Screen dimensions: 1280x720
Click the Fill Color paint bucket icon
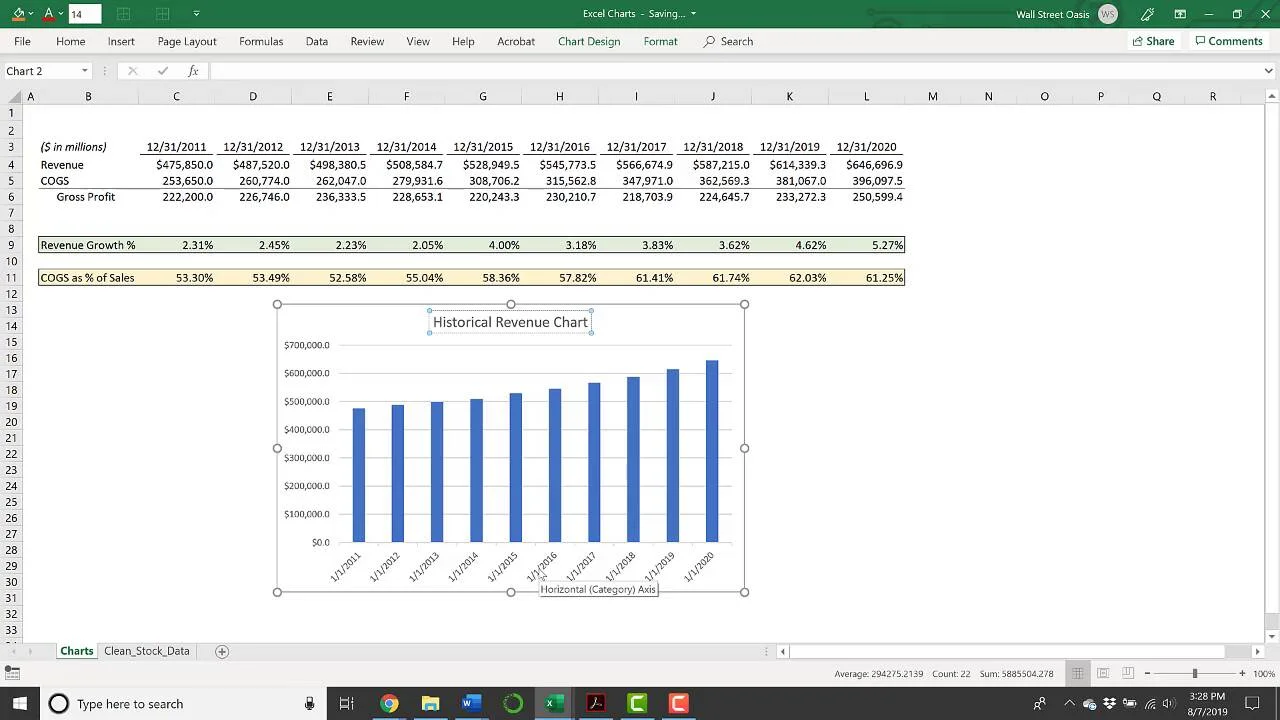coord(18,14)
